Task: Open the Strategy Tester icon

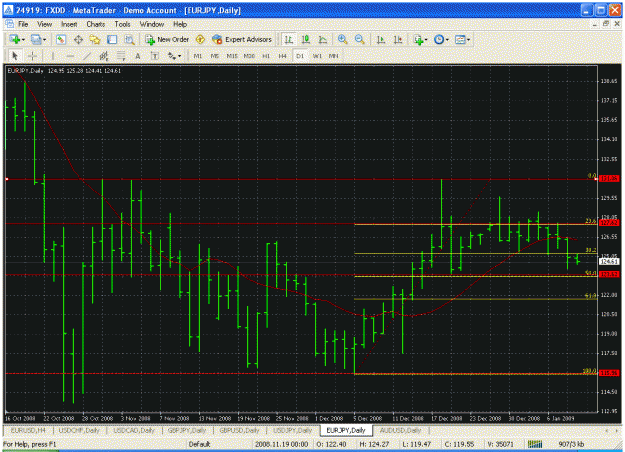Action: pyautogui.click(x=129, y=39)
